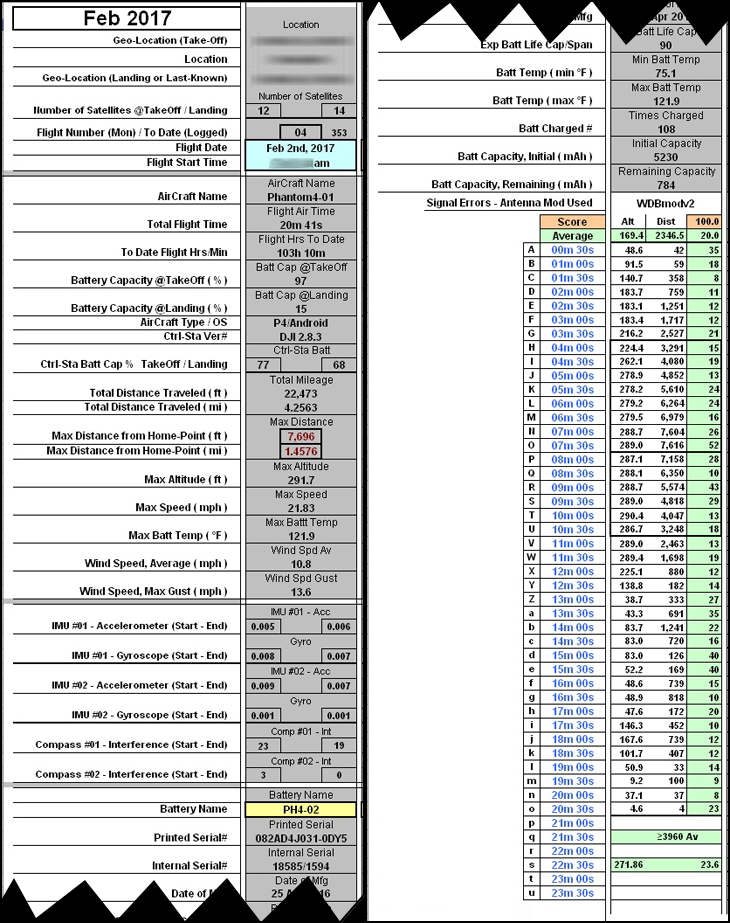The height and width of the screenshot is (923, 730).
Task: Select the Times Charged value "108"
Action: (666, 129)
